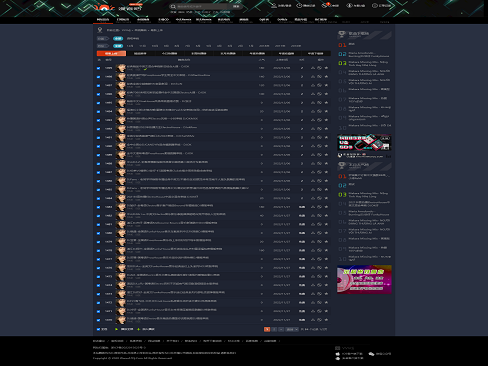Click the site logo at the top left
488x366 pixels.
(104, 7)
